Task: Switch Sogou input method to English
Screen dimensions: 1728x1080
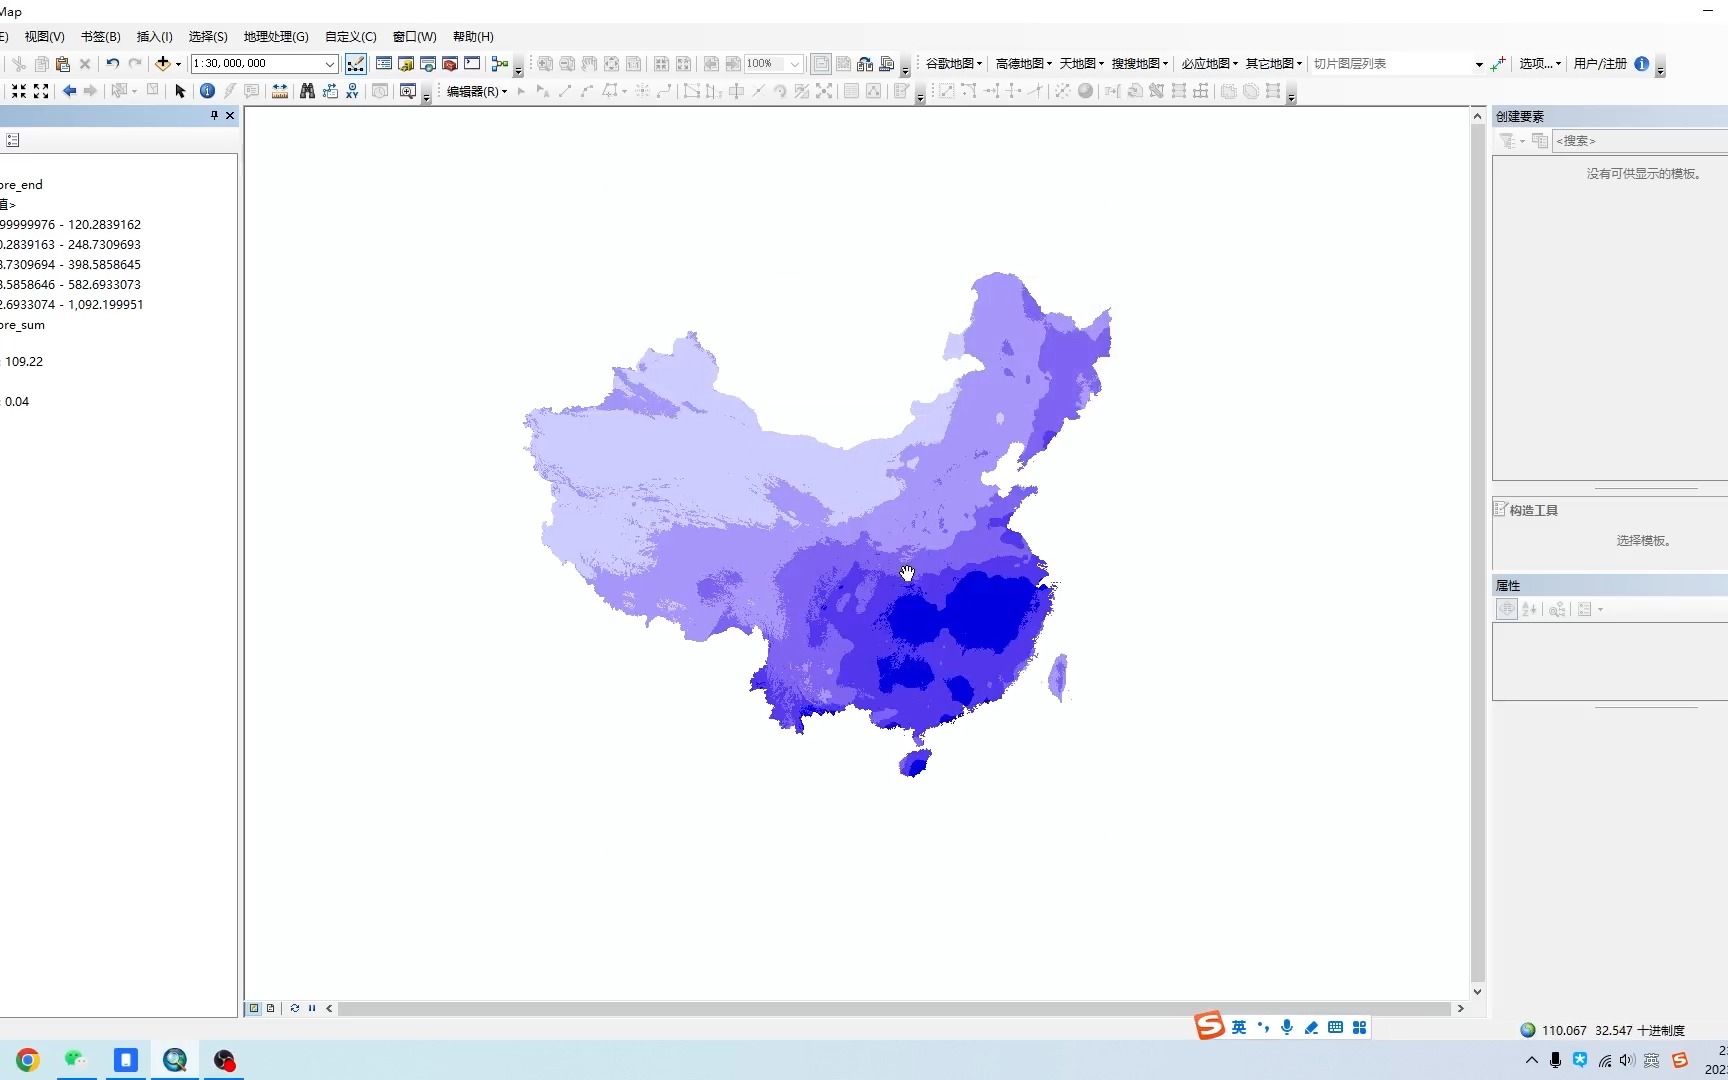Action: 1237,1026
